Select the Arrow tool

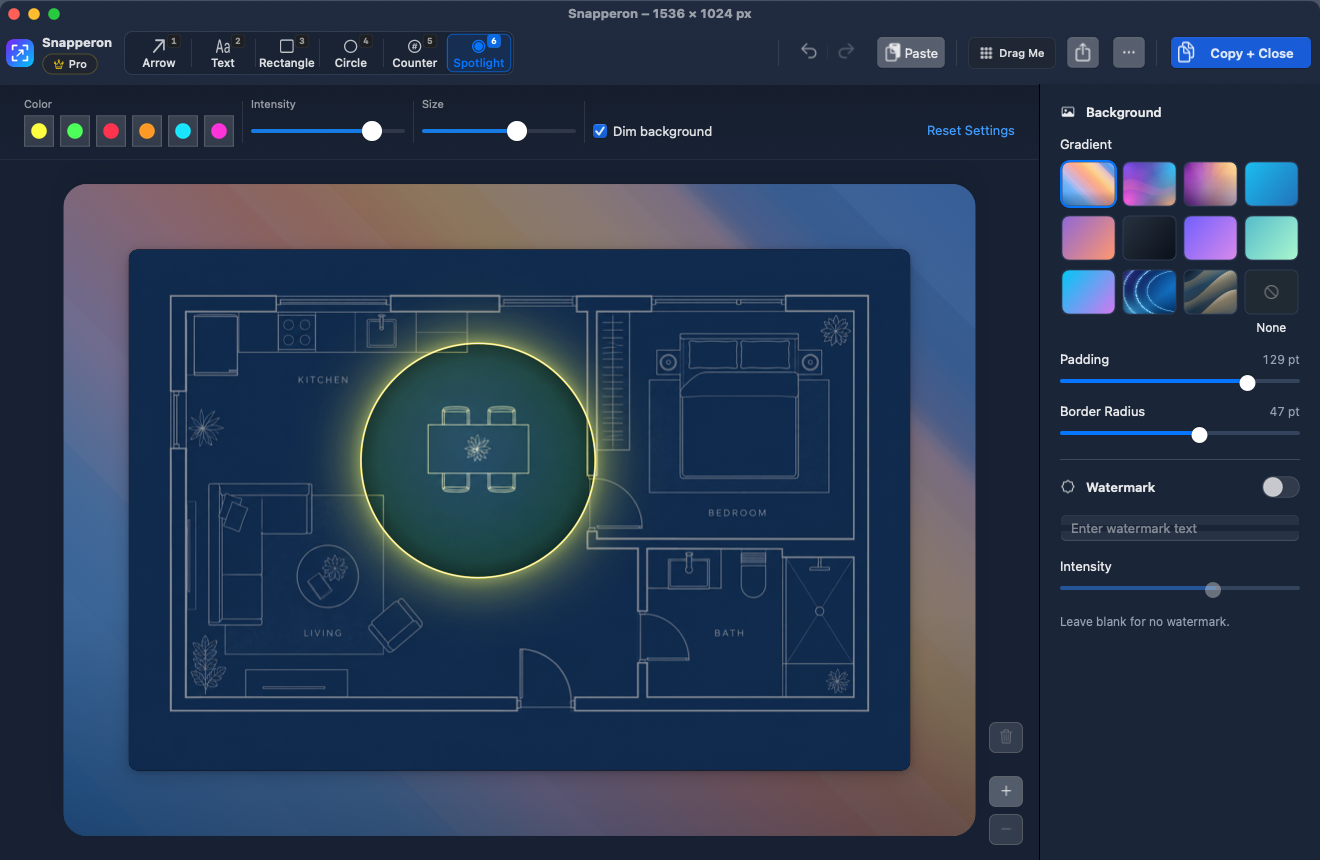(x=159, y=53)
